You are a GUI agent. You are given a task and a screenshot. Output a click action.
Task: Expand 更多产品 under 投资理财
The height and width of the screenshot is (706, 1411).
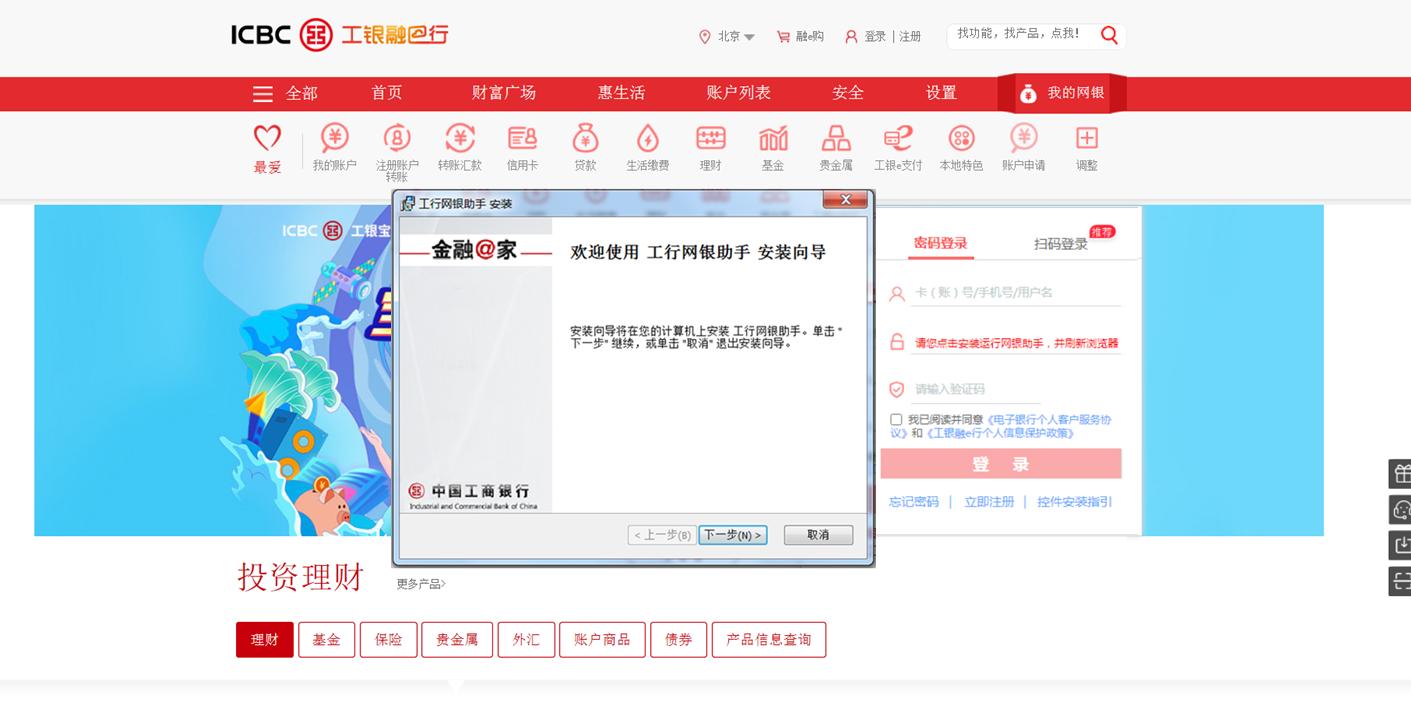coord(420,584)
